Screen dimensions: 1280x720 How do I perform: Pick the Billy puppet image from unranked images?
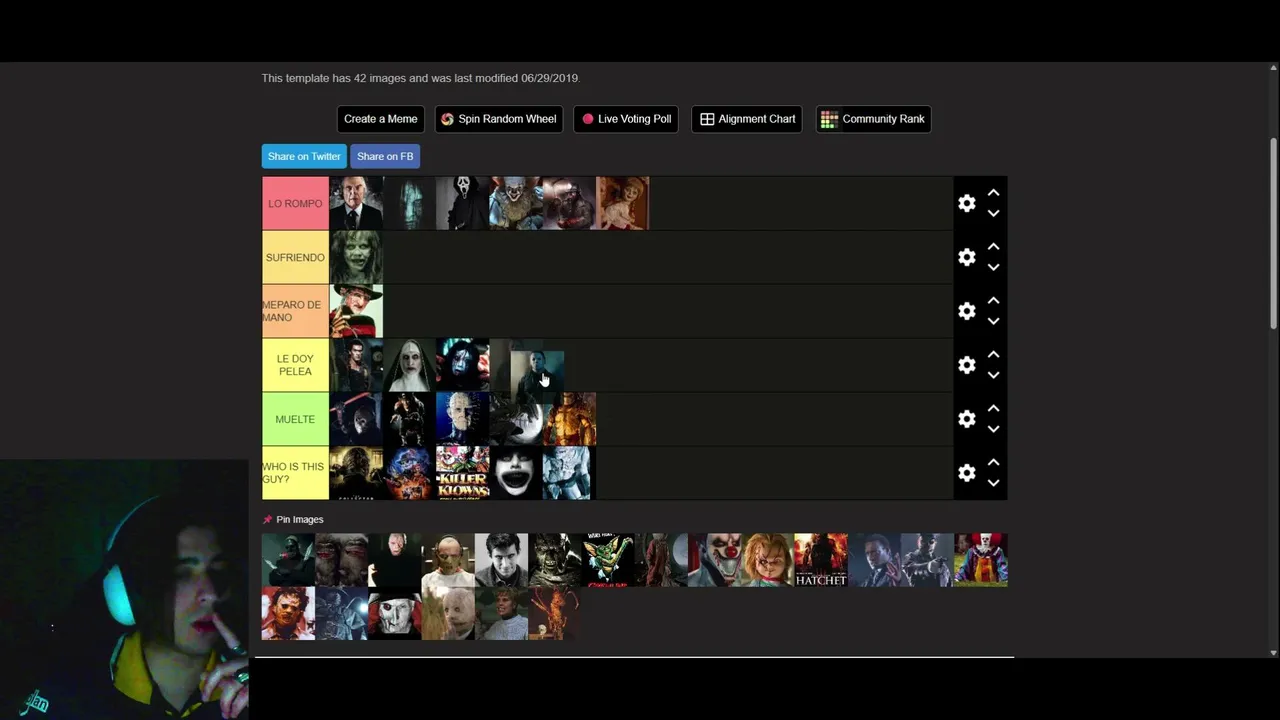[x=395, y=613]
